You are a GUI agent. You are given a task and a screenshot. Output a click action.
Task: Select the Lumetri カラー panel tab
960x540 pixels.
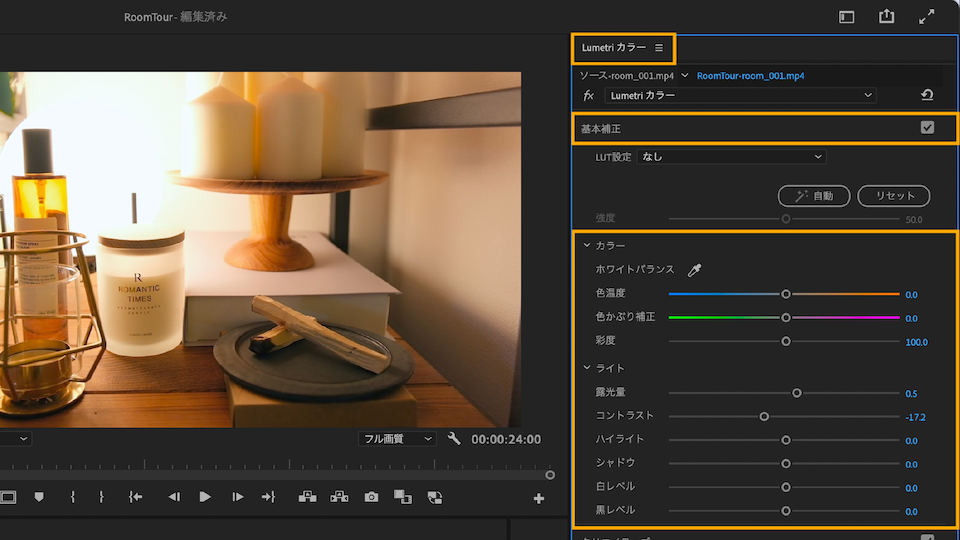614,48
